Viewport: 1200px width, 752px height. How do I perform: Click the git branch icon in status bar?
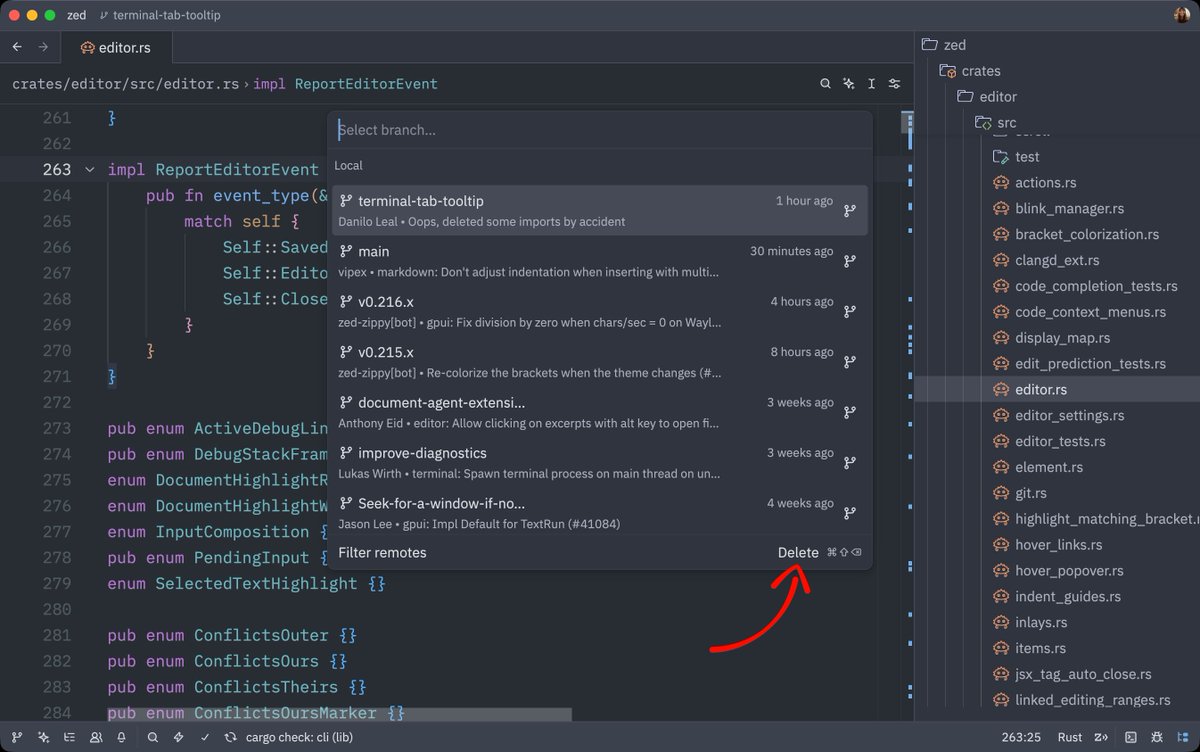(17, 737)
